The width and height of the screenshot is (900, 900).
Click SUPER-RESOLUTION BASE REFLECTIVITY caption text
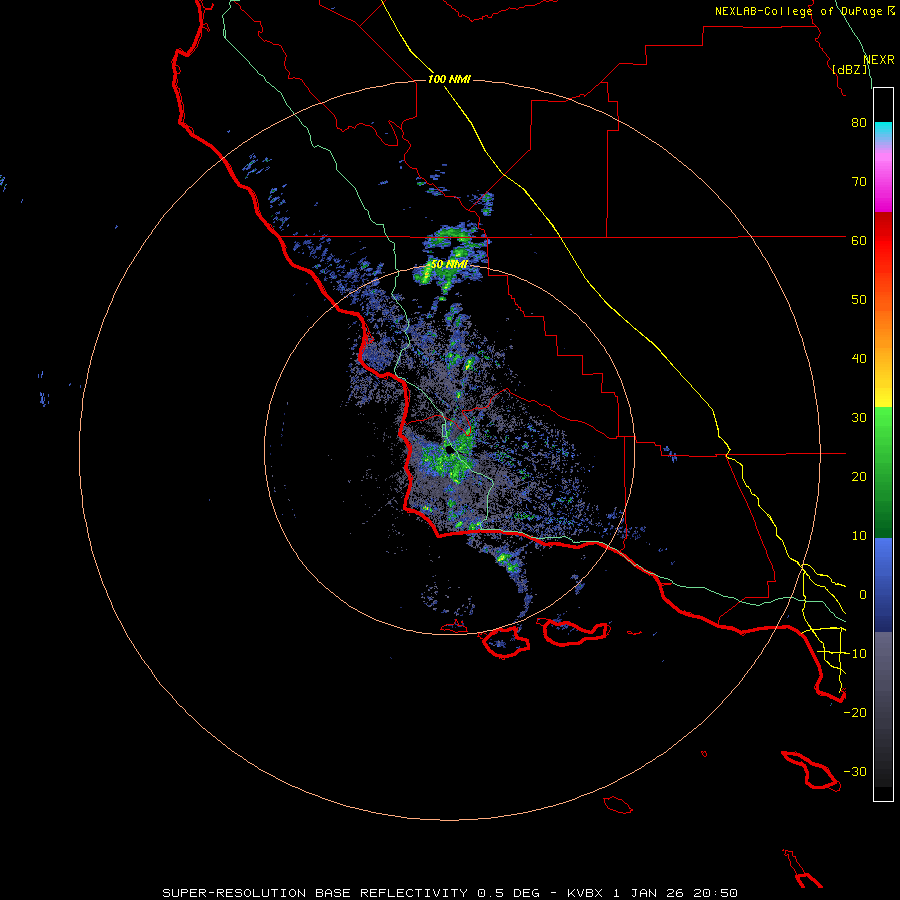click(315, 893)
